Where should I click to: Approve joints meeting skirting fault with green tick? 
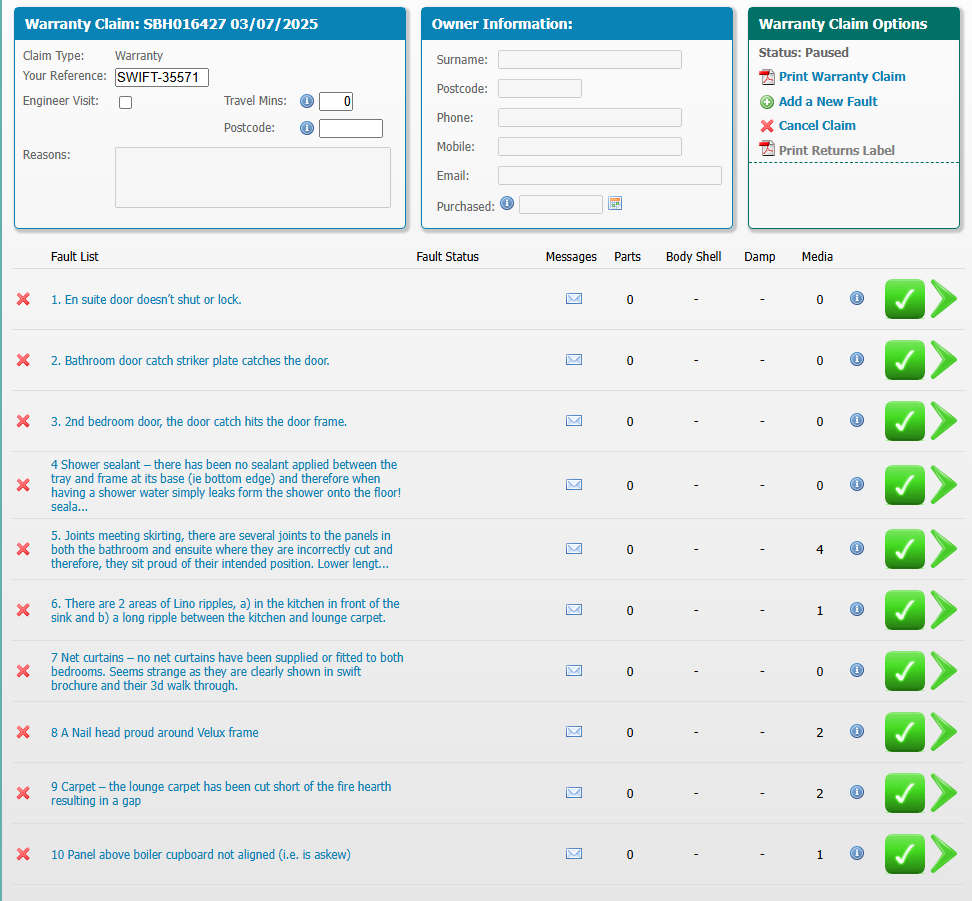click(904, 549)
